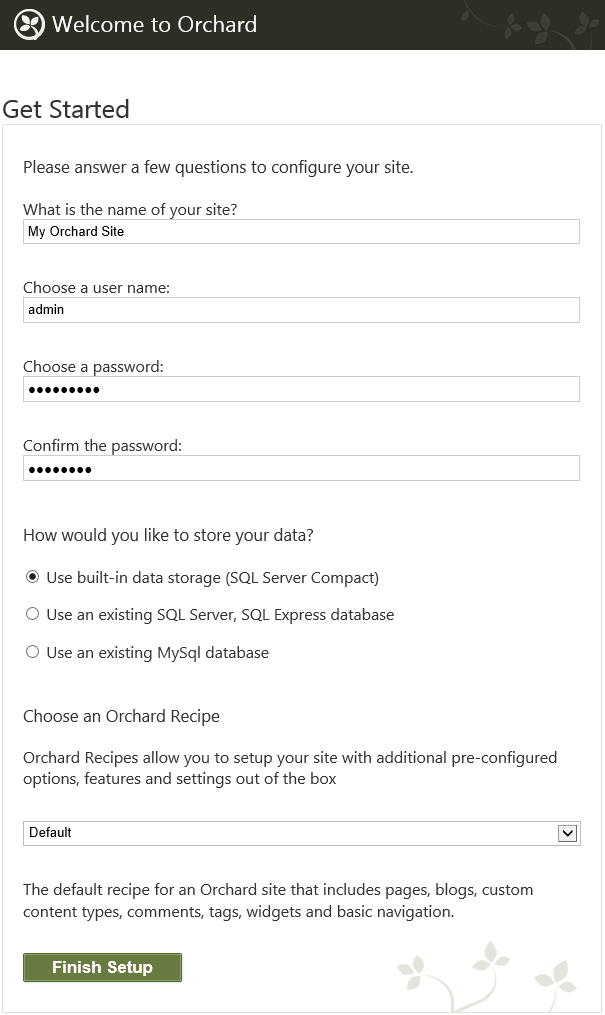605x1015 pixels.
Task: Click the Orchard logo icon in the header
Action: [29, 25]
